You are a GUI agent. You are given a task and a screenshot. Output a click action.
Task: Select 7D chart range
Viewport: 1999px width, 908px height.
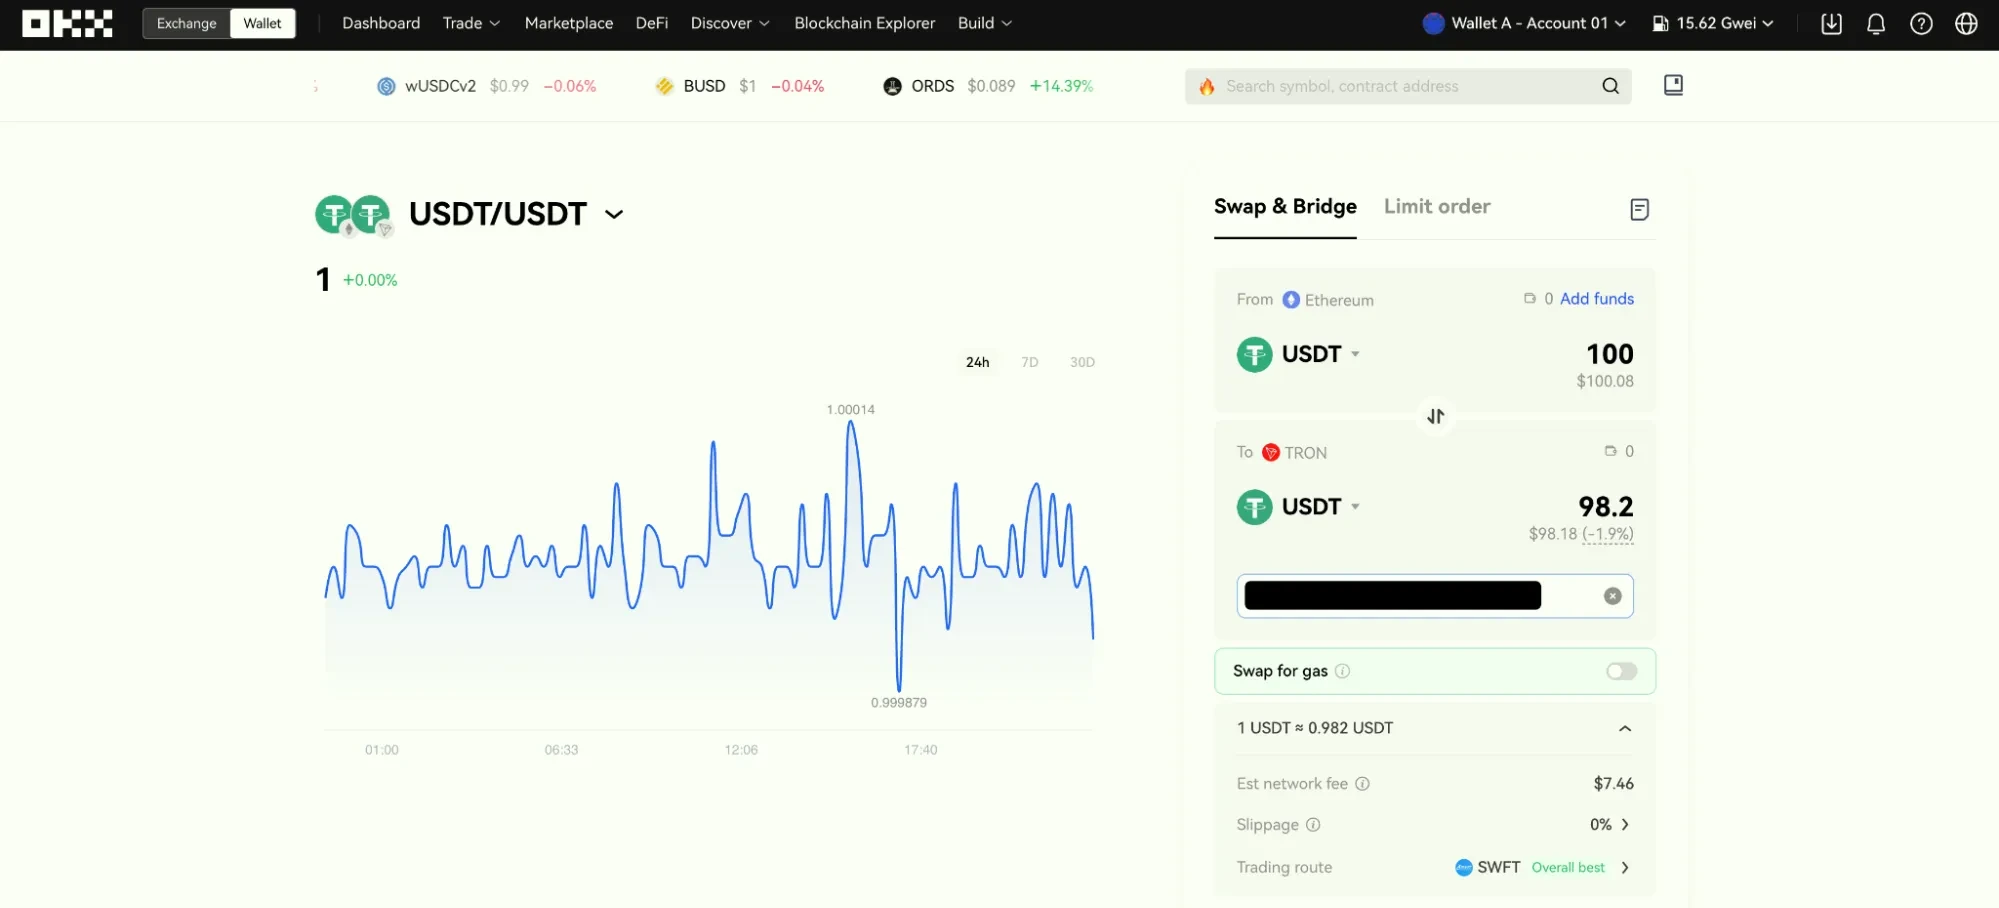coord(1029,362)
